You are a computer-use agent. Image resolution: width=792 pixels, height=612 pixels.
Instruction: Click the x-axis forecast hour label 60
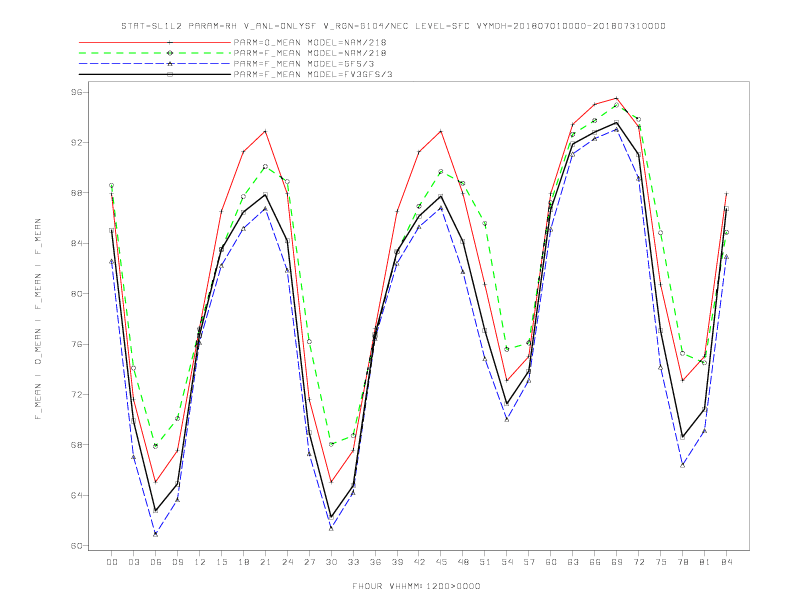(x=551, y=562)
